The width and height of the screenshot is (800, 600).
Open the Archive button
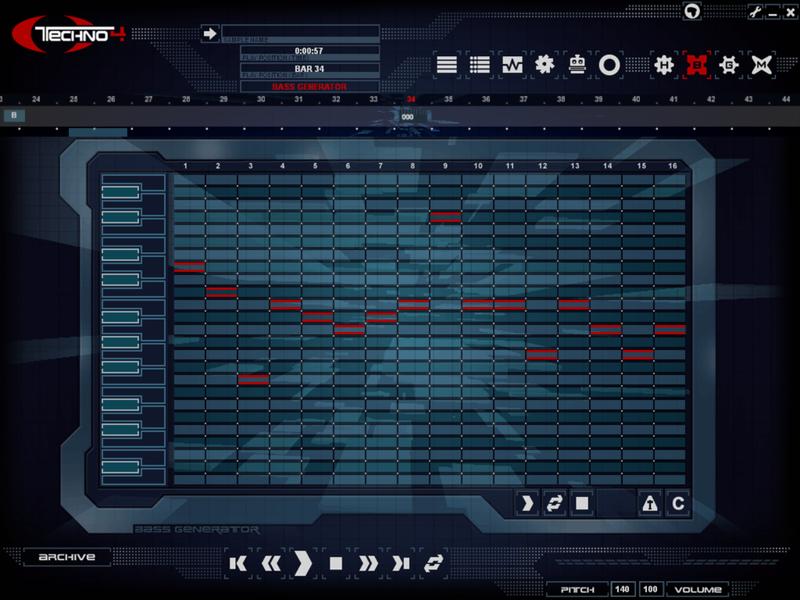[67, 557]
